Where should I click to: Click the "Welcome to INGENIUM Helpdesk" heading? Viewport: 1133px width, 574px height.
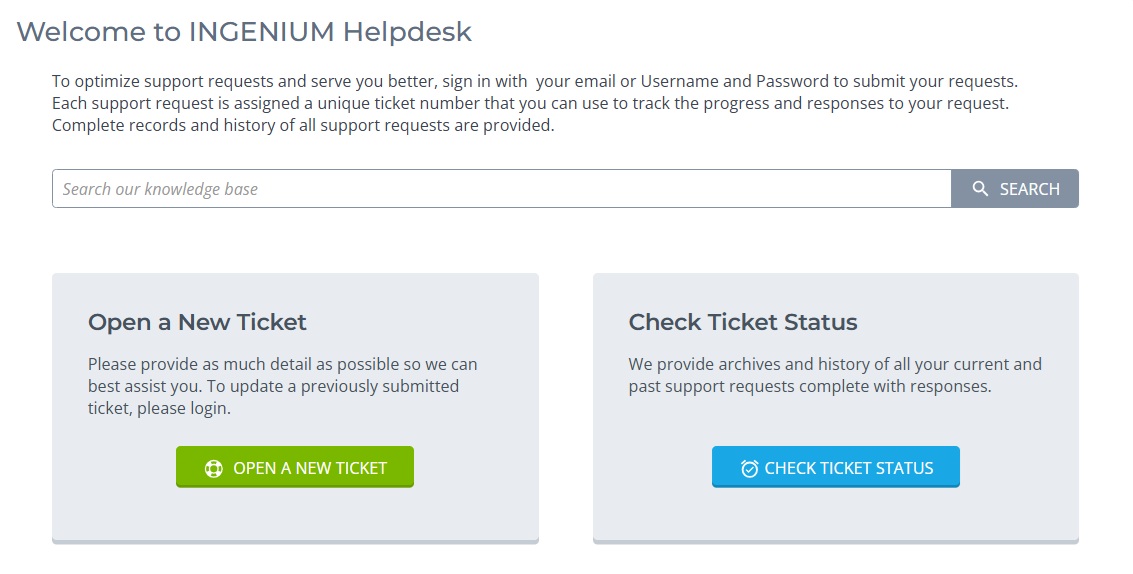[x=244, y=32]
